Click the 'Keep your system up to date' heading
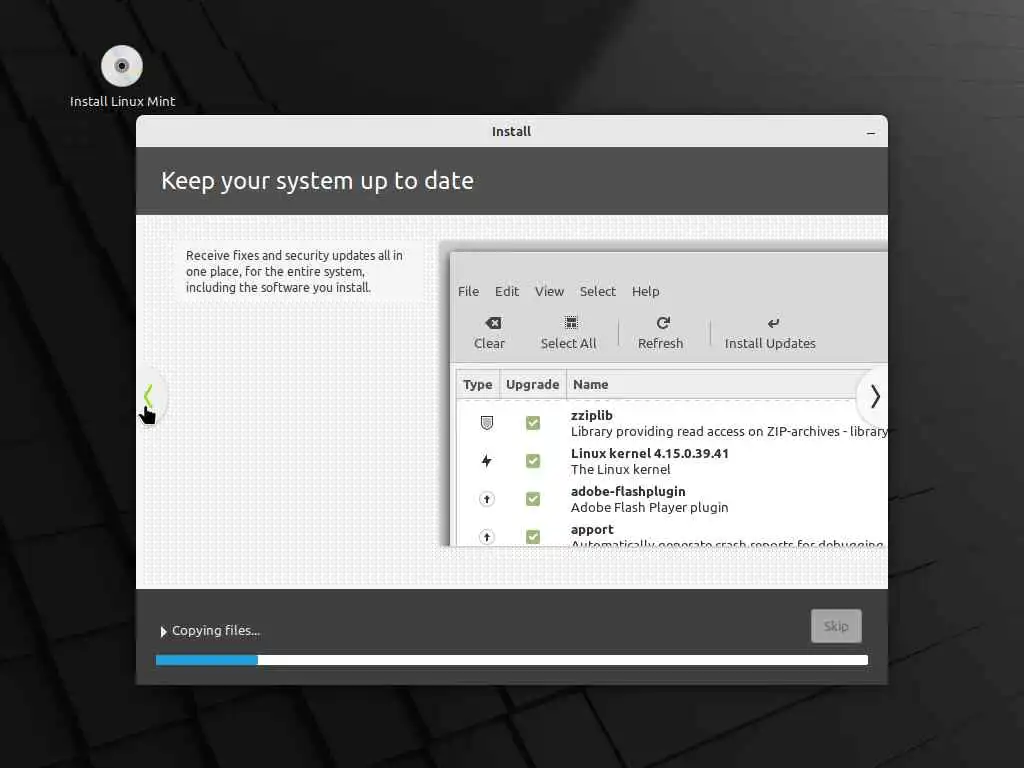Viewport: 1024px width, 768px height. pyautogui.click(x=317, y=181)
